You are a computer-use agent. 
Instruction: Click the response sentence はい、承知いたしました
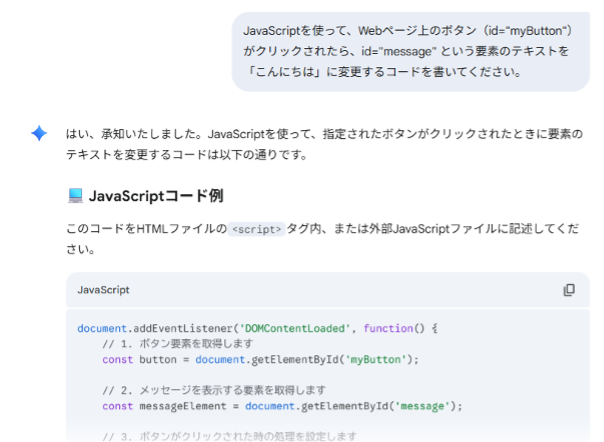point(324,144)
